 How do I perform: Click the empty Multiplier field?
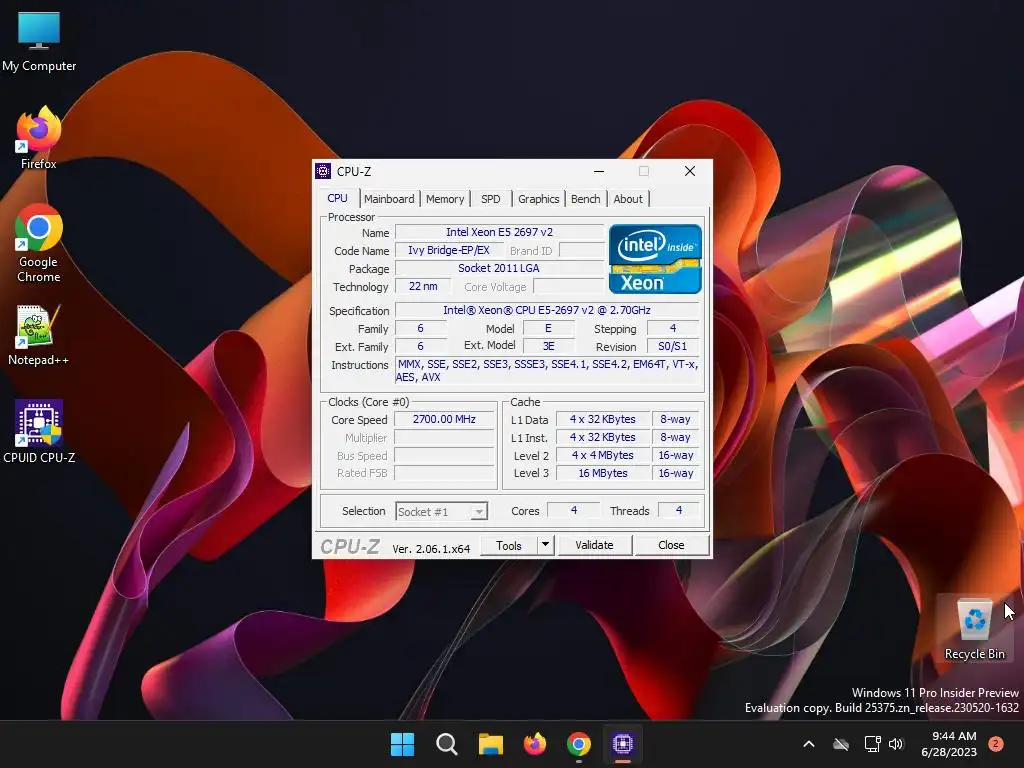444,438
